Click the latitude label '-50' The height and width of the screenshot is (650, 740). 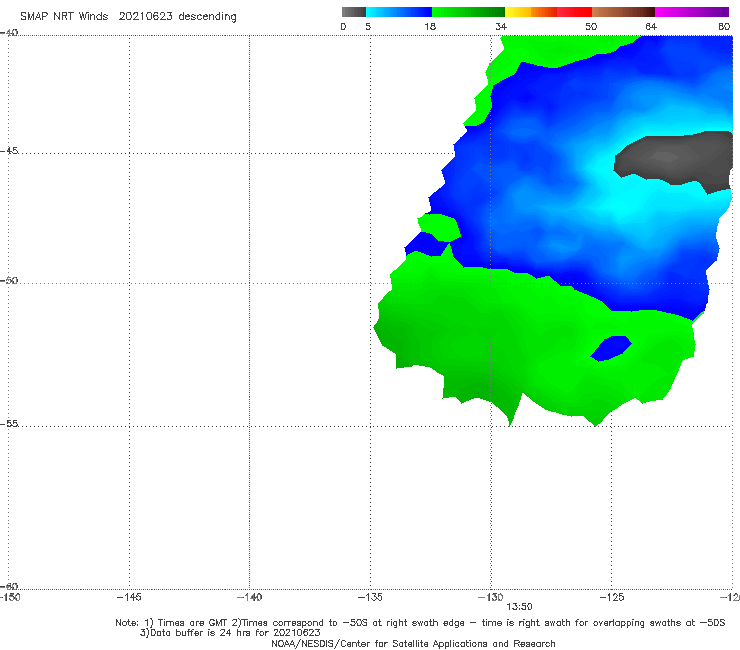9,280
